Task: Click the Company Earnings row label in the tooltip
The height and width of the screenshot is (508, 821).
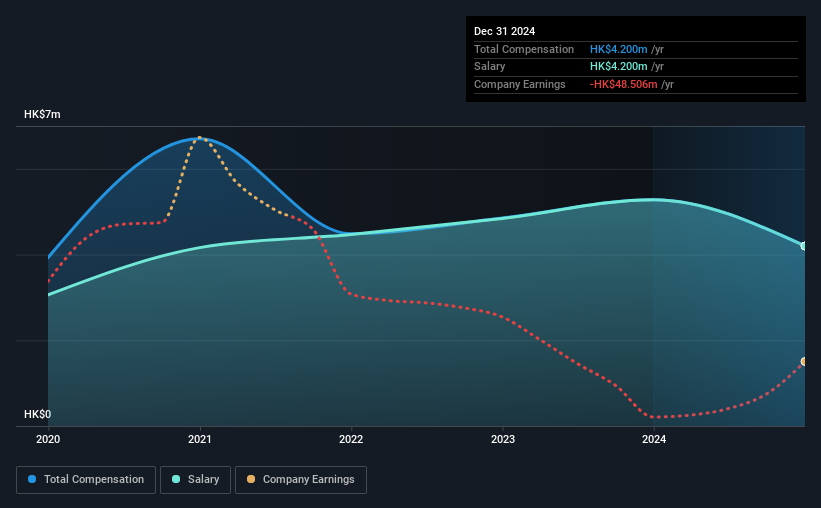Action: click(519, 84)
